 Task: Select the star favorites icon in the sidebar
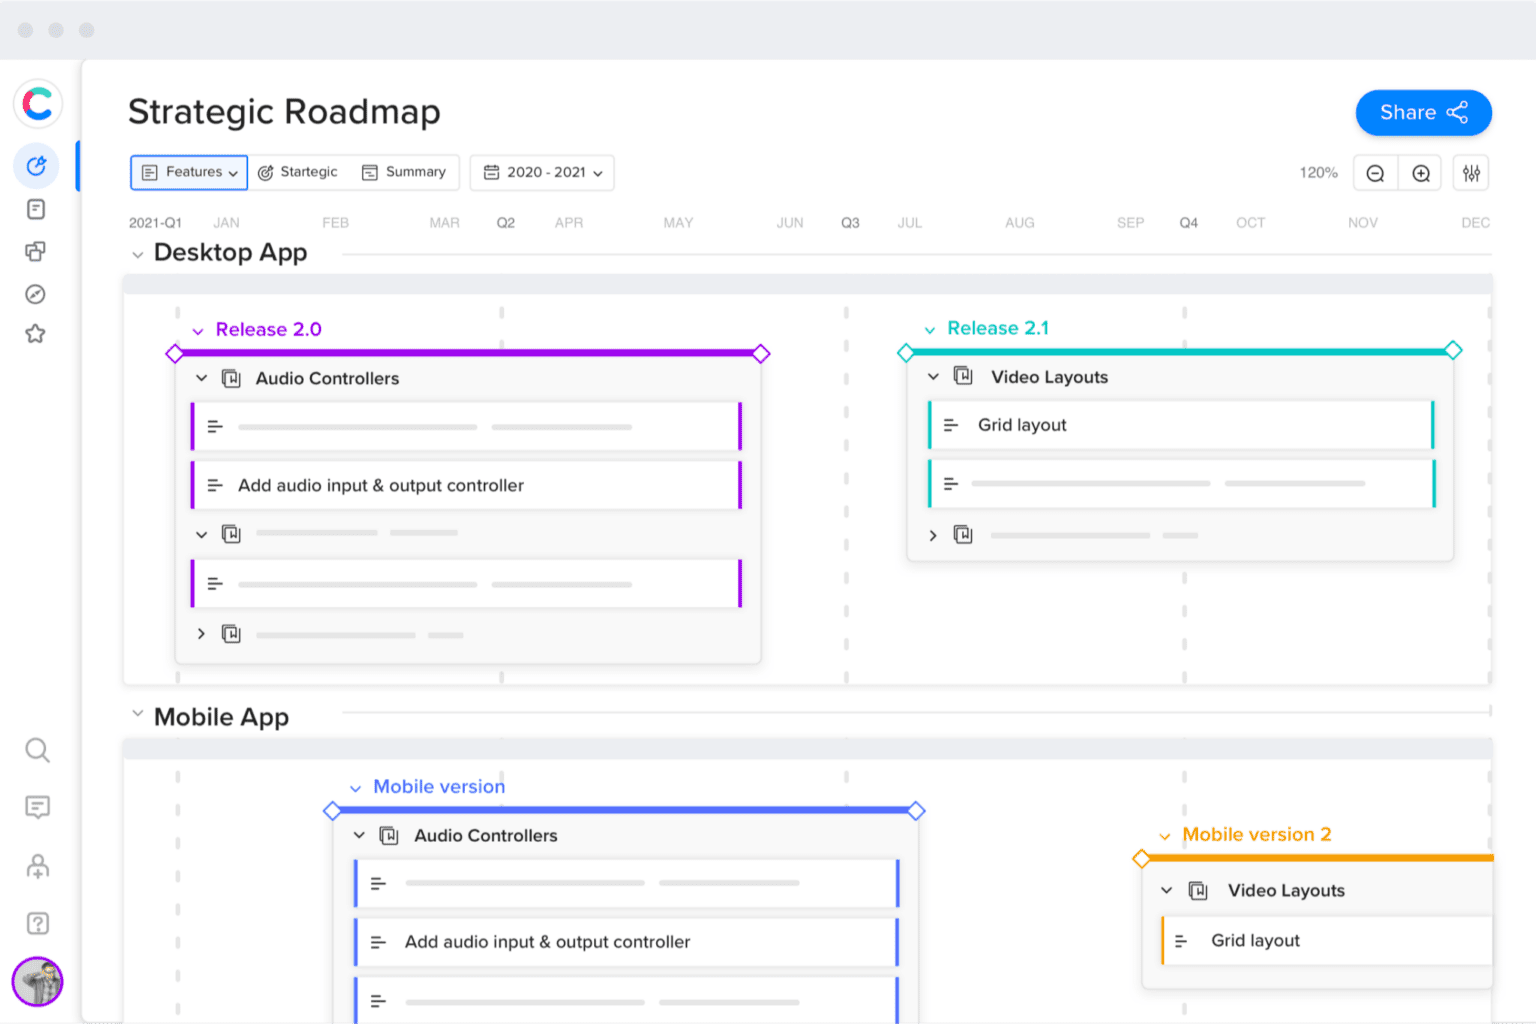pos(36,333)
